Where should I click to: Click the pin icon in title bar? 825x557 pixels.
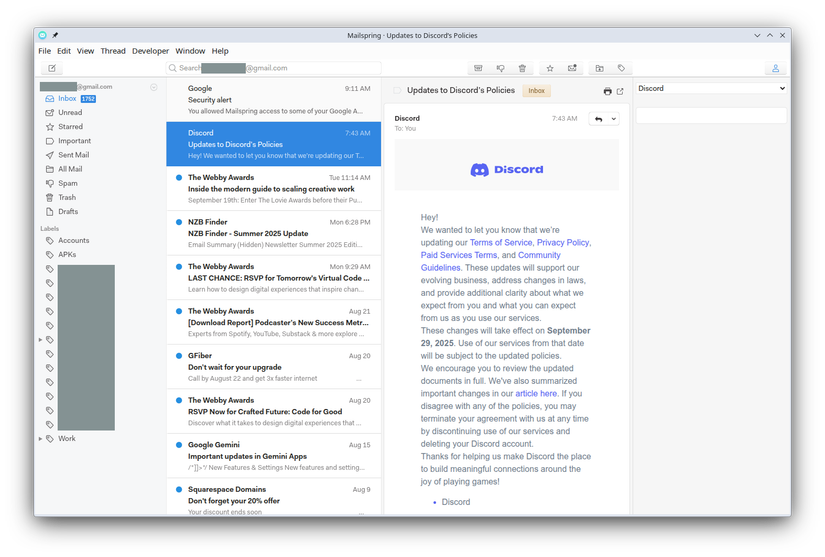(55, 35)
